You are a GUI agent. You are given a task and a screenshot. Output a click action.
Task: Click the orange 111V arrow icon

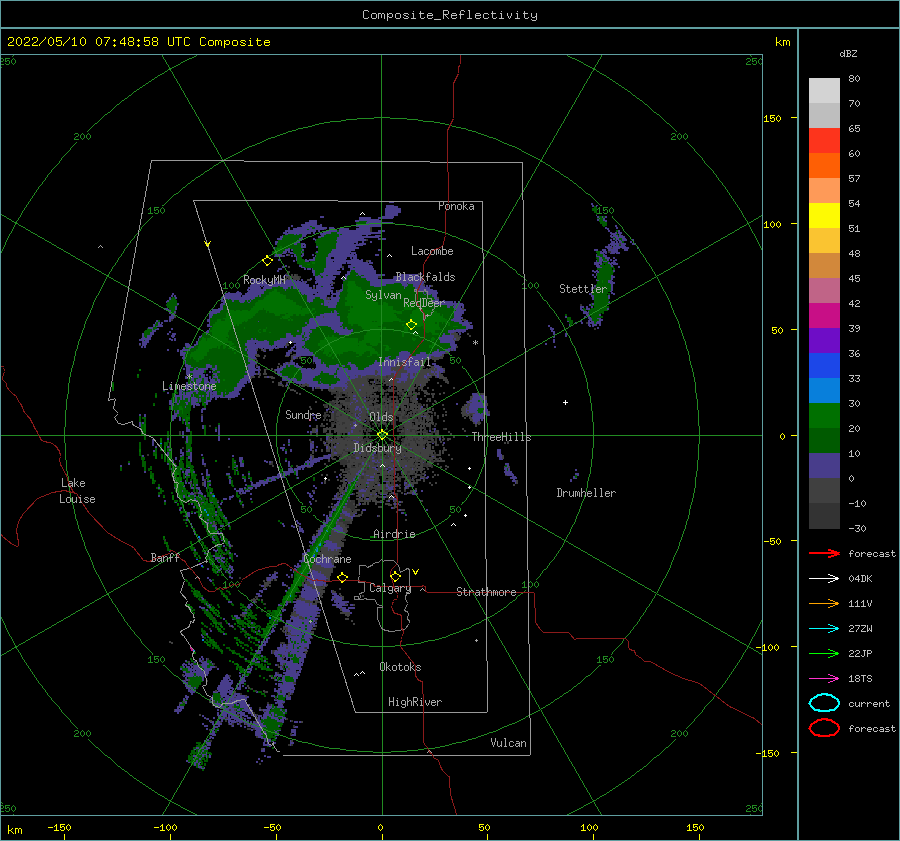(824, 603)
